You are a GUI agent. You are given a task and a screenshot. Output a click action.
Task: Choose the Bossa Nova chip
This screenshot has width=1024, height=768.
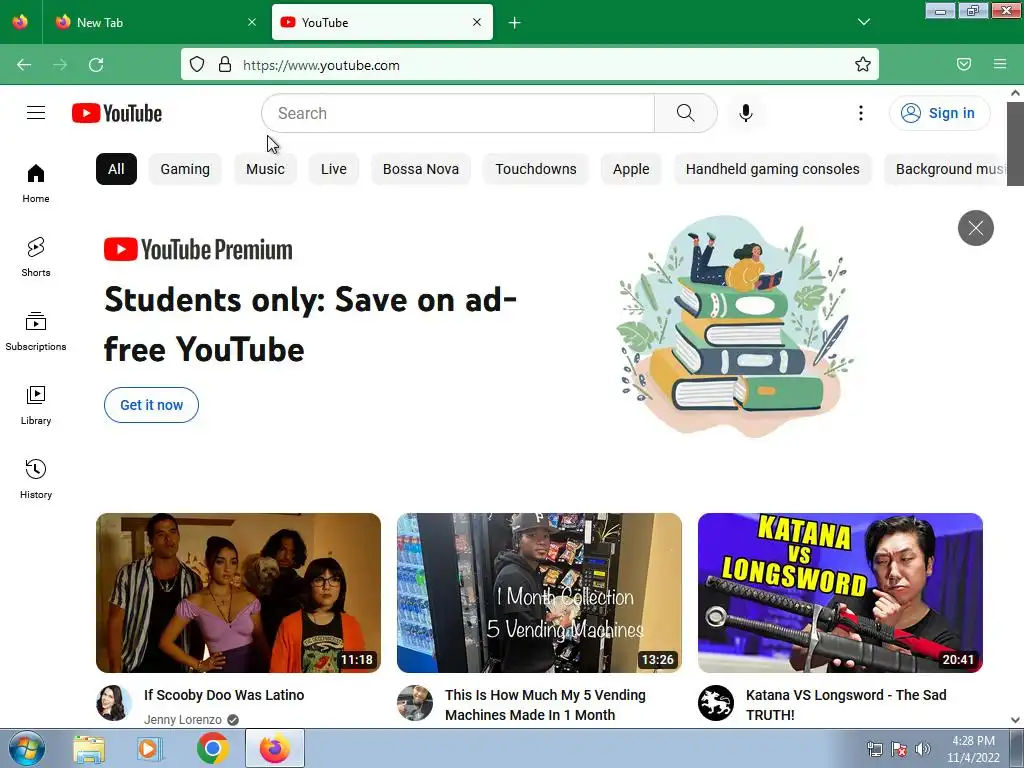[421, 169]
